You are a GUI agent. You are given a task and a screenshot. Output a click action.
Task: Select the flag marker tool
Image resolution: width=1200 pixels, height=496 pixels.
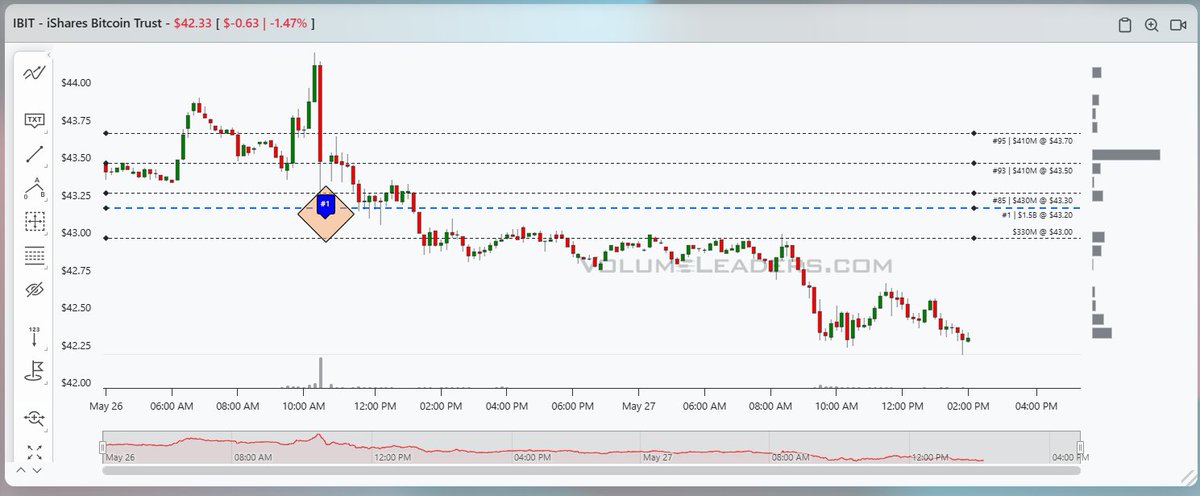pyautogui.click(x=35, y=372)
